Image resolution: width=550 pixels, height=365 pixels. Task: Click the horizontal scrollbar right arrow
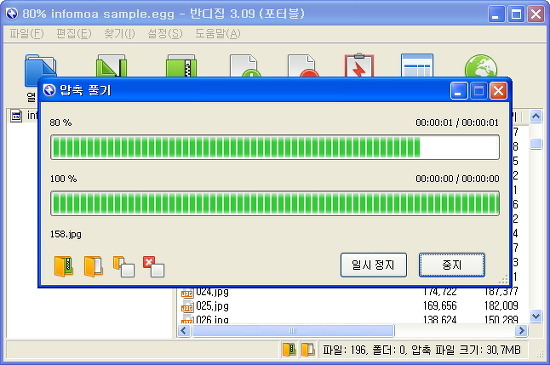[x=522, y=331]
